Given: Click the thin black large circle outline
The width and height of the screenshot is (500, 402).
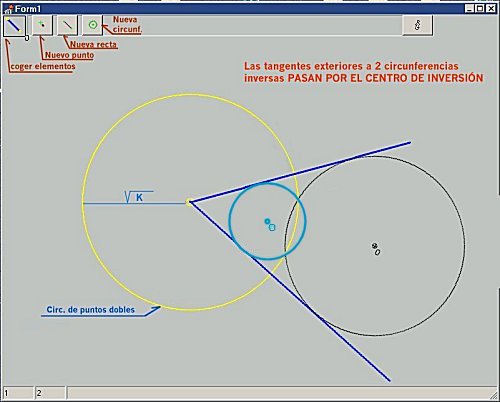Looking at the screenshot, I should click(464, 246).
